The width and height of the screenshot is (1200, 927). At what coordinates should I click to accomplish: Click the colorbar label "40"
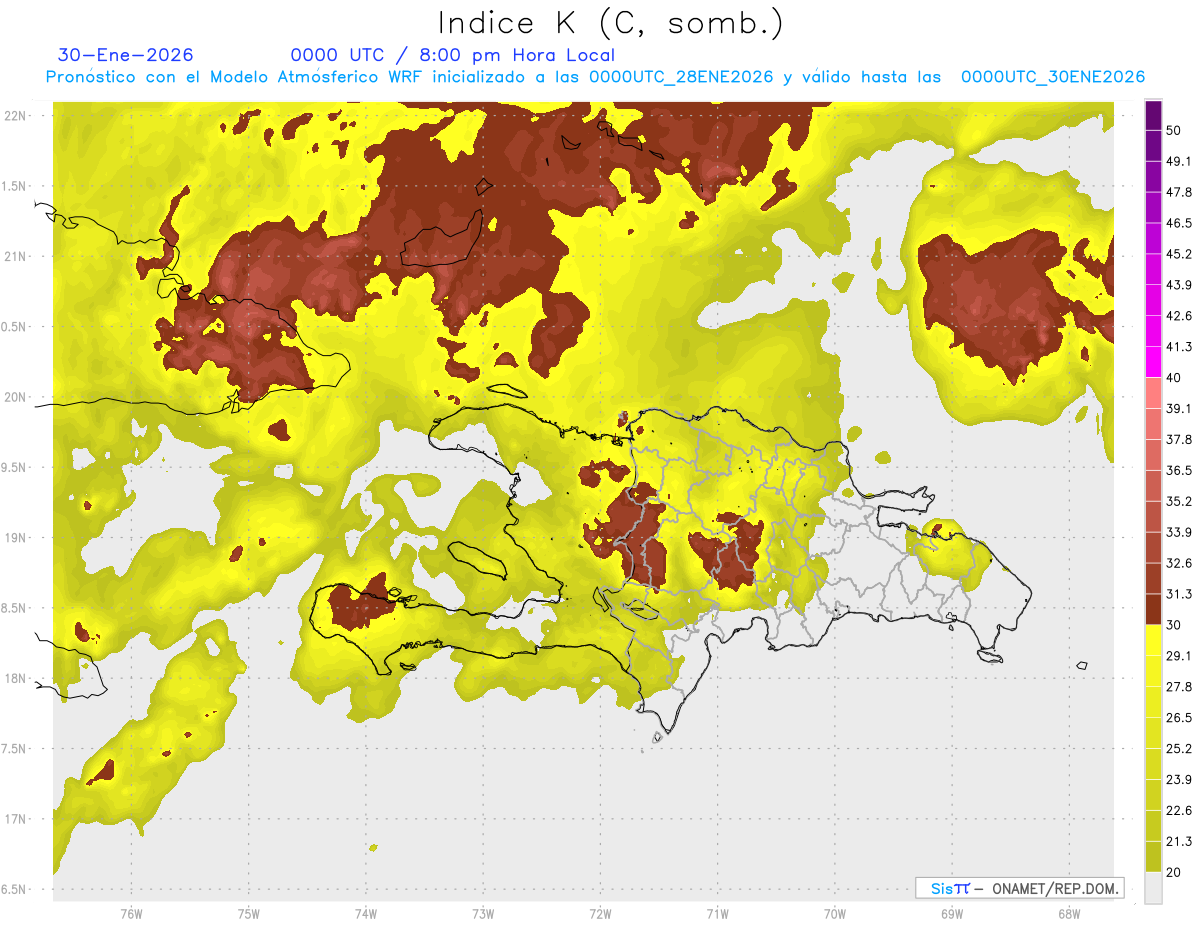(1175, 378)
